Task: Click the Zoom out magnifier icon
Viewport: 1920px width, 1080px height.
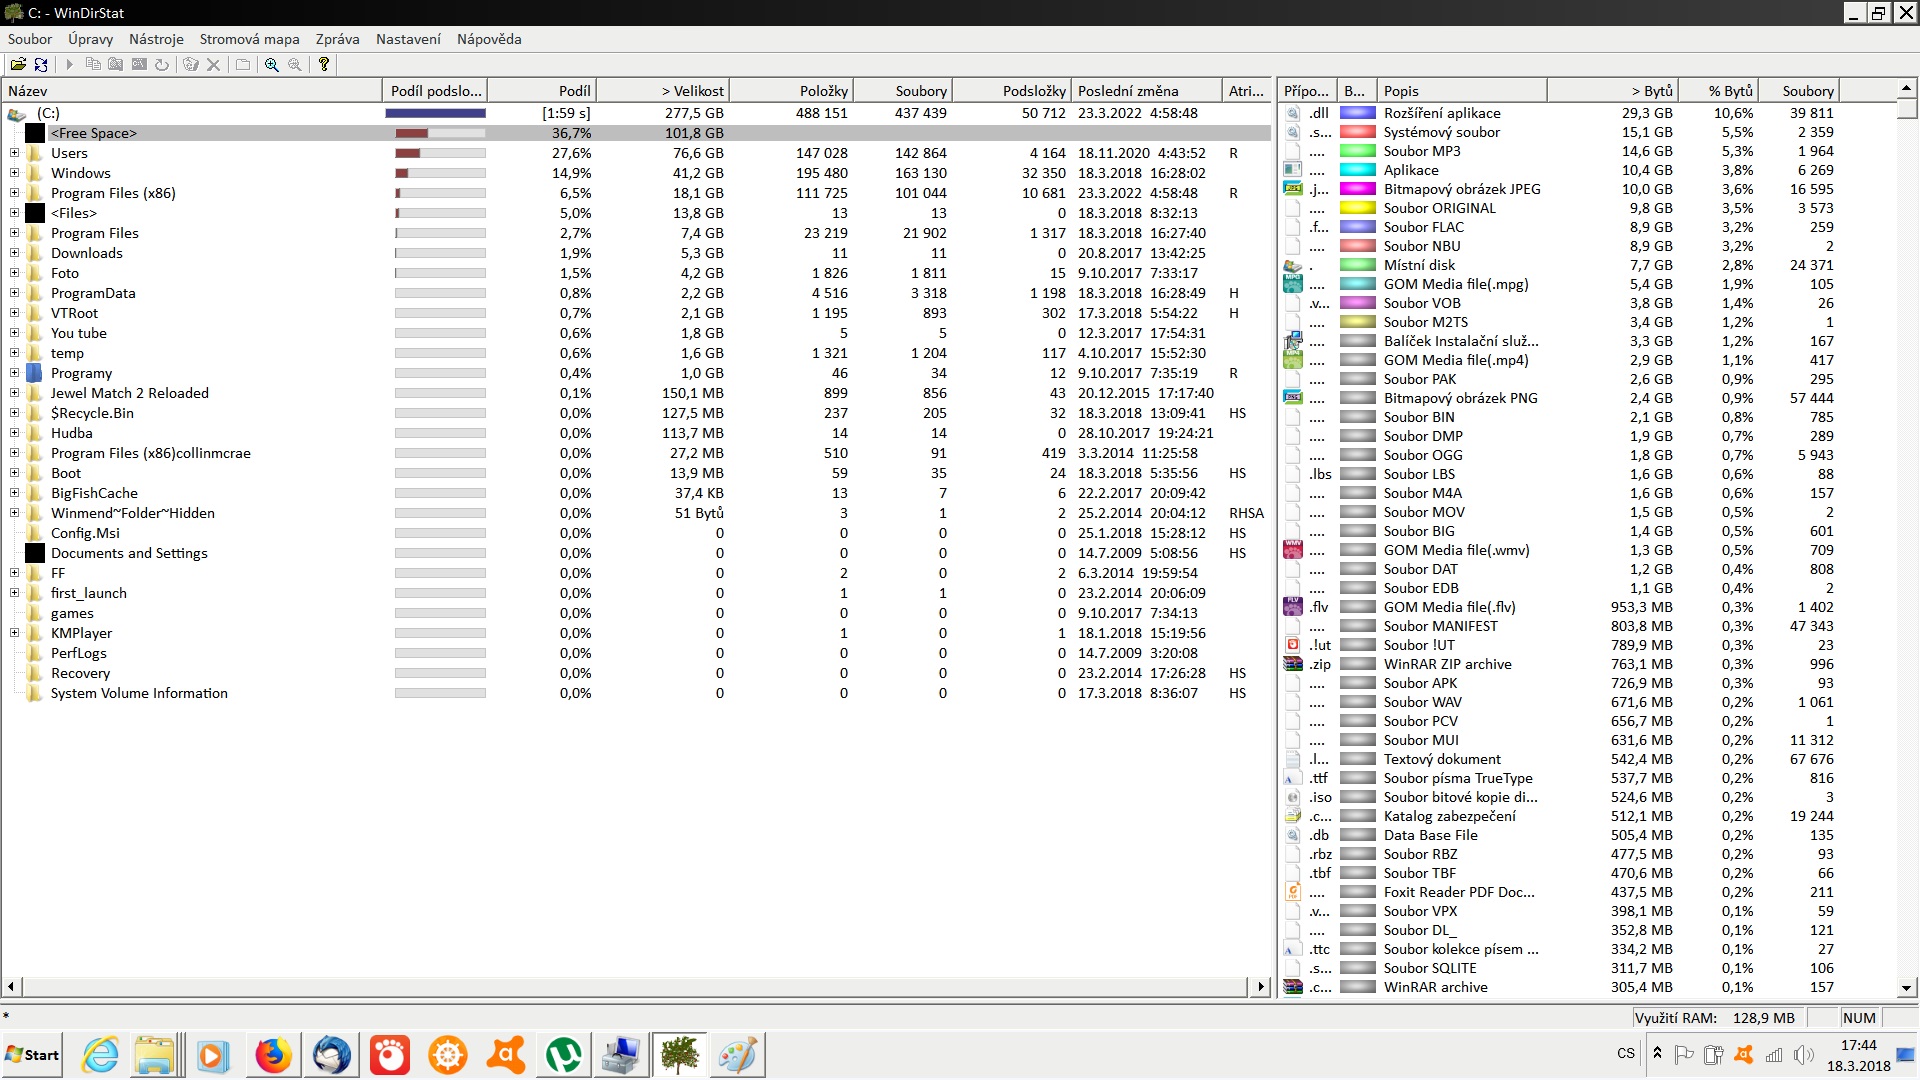Action: point(295,64)
